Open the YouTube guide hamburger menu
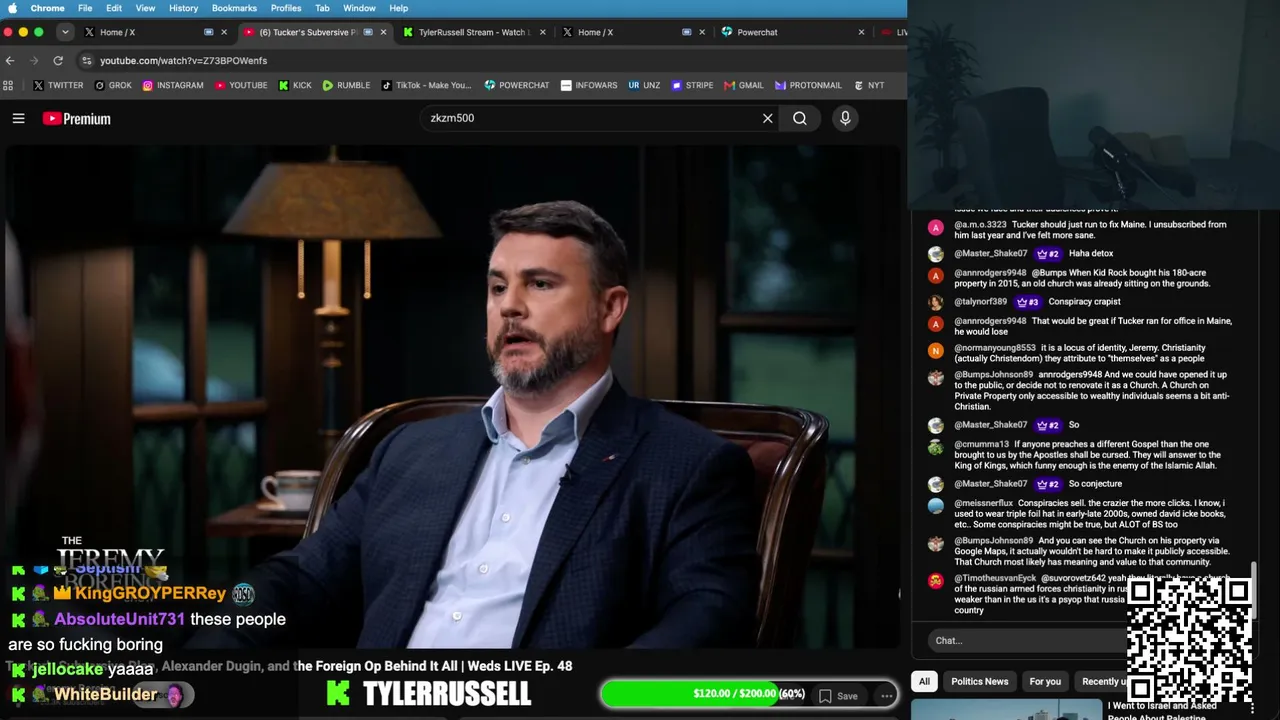 click(18, 119)
